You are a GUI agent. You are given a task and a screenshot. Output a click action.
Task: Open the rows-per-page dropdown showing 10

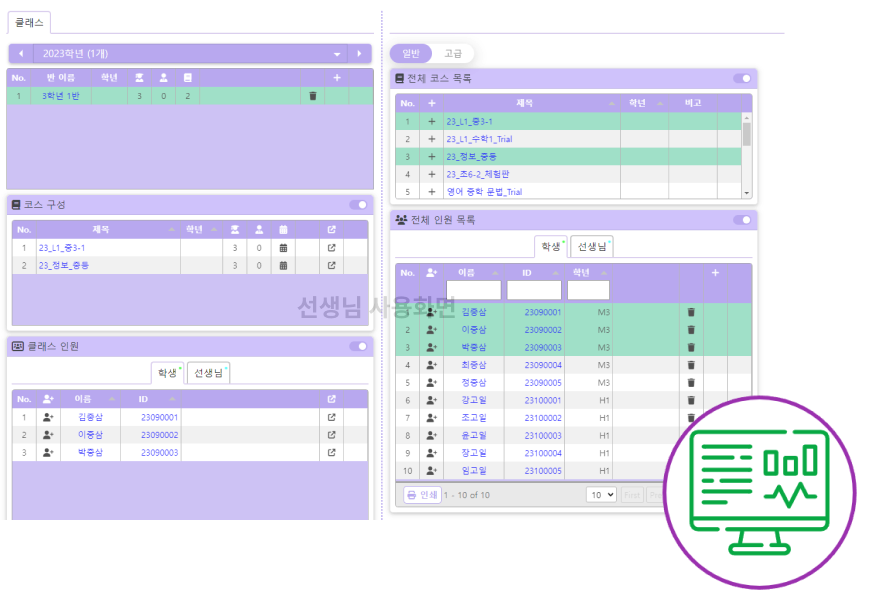point(601,495)
